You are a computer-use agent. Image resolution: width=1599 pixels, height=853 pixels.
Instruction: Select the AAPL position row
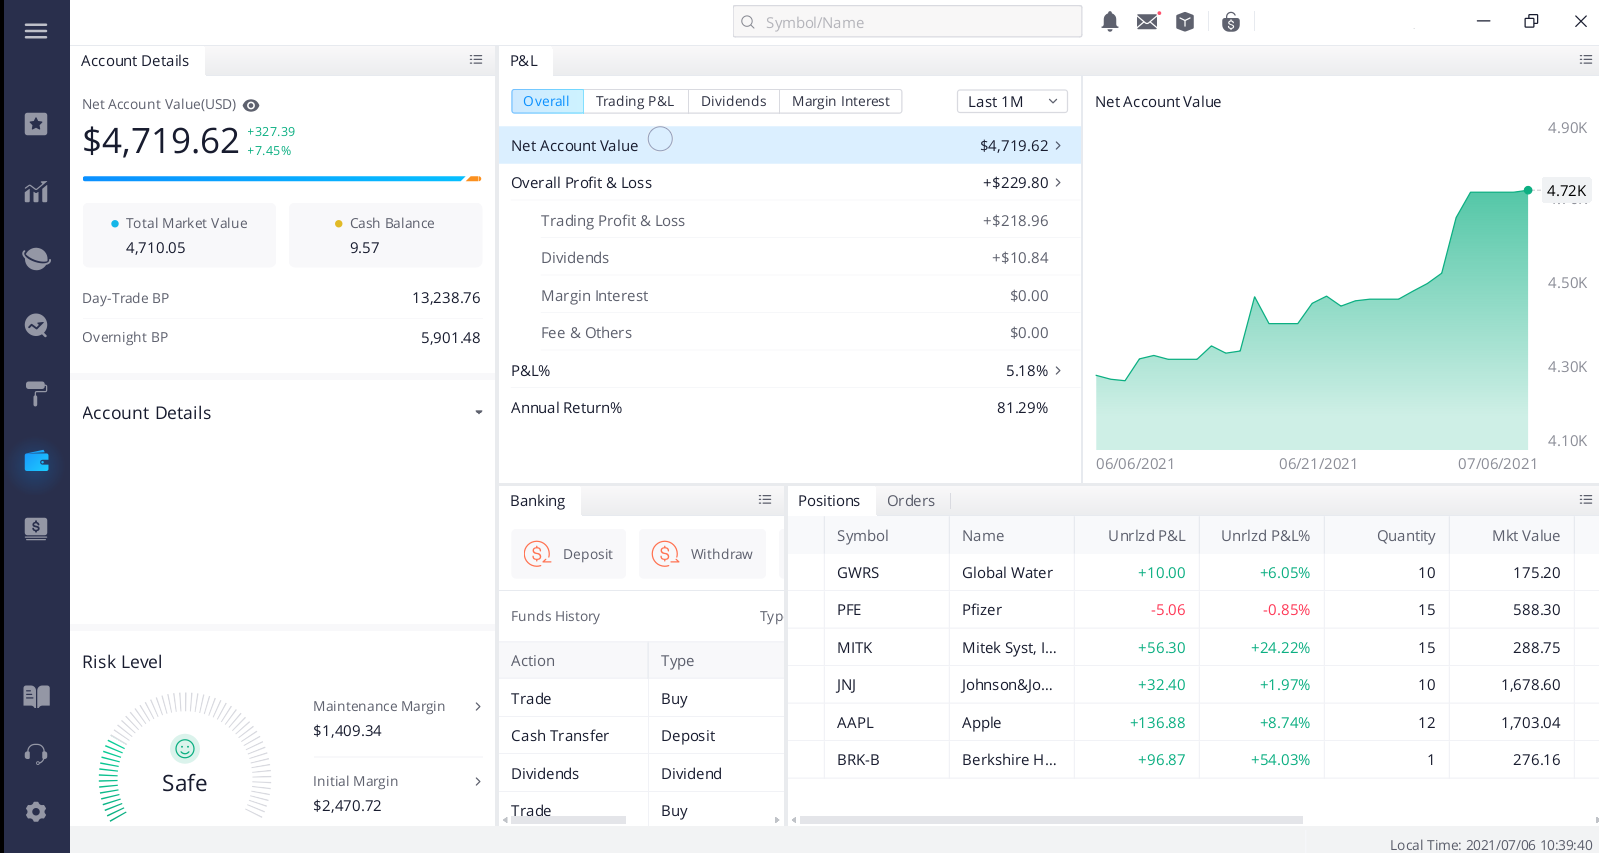click(1193, 722)
